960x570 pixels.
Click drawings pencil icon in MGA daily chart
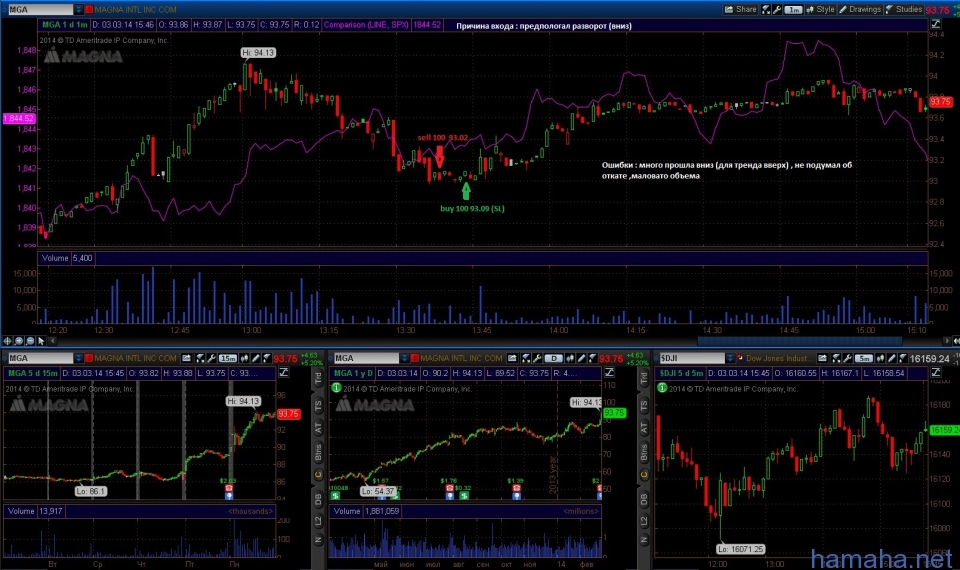[x=581, y=358]
